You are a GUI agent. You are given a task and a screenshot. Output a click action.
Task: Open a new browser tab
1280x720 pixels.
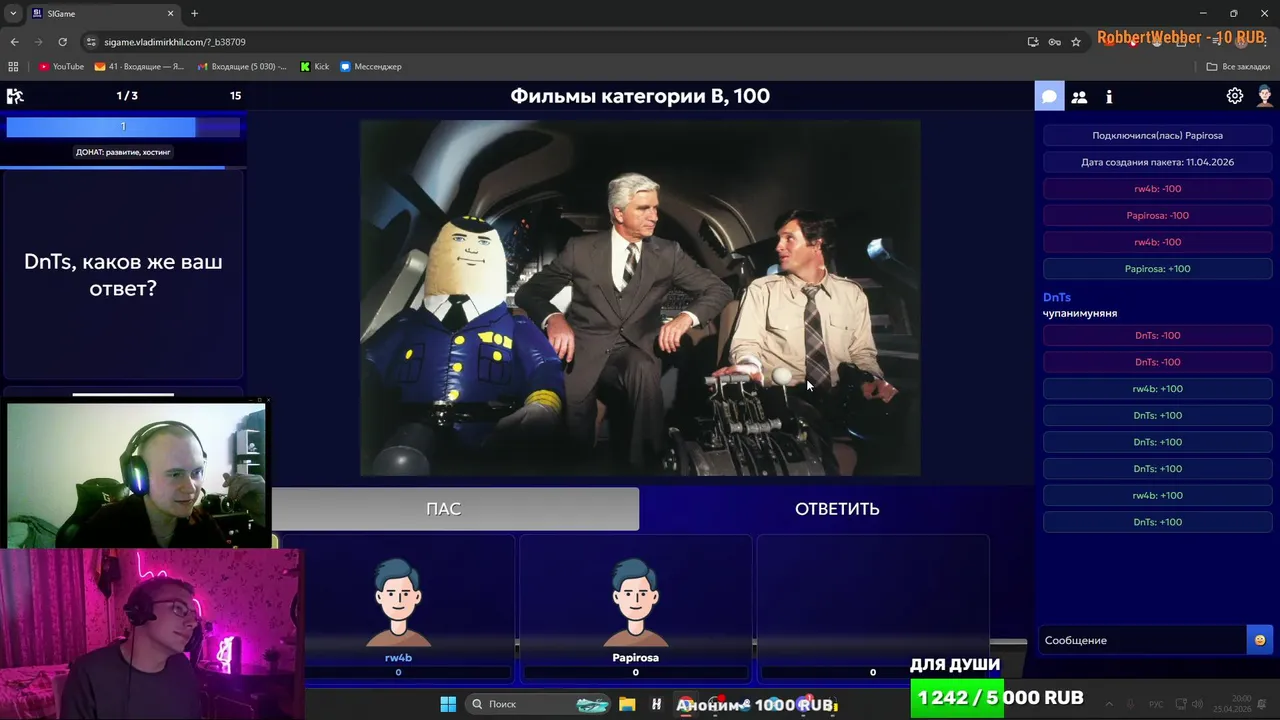(x=194, y=14)
